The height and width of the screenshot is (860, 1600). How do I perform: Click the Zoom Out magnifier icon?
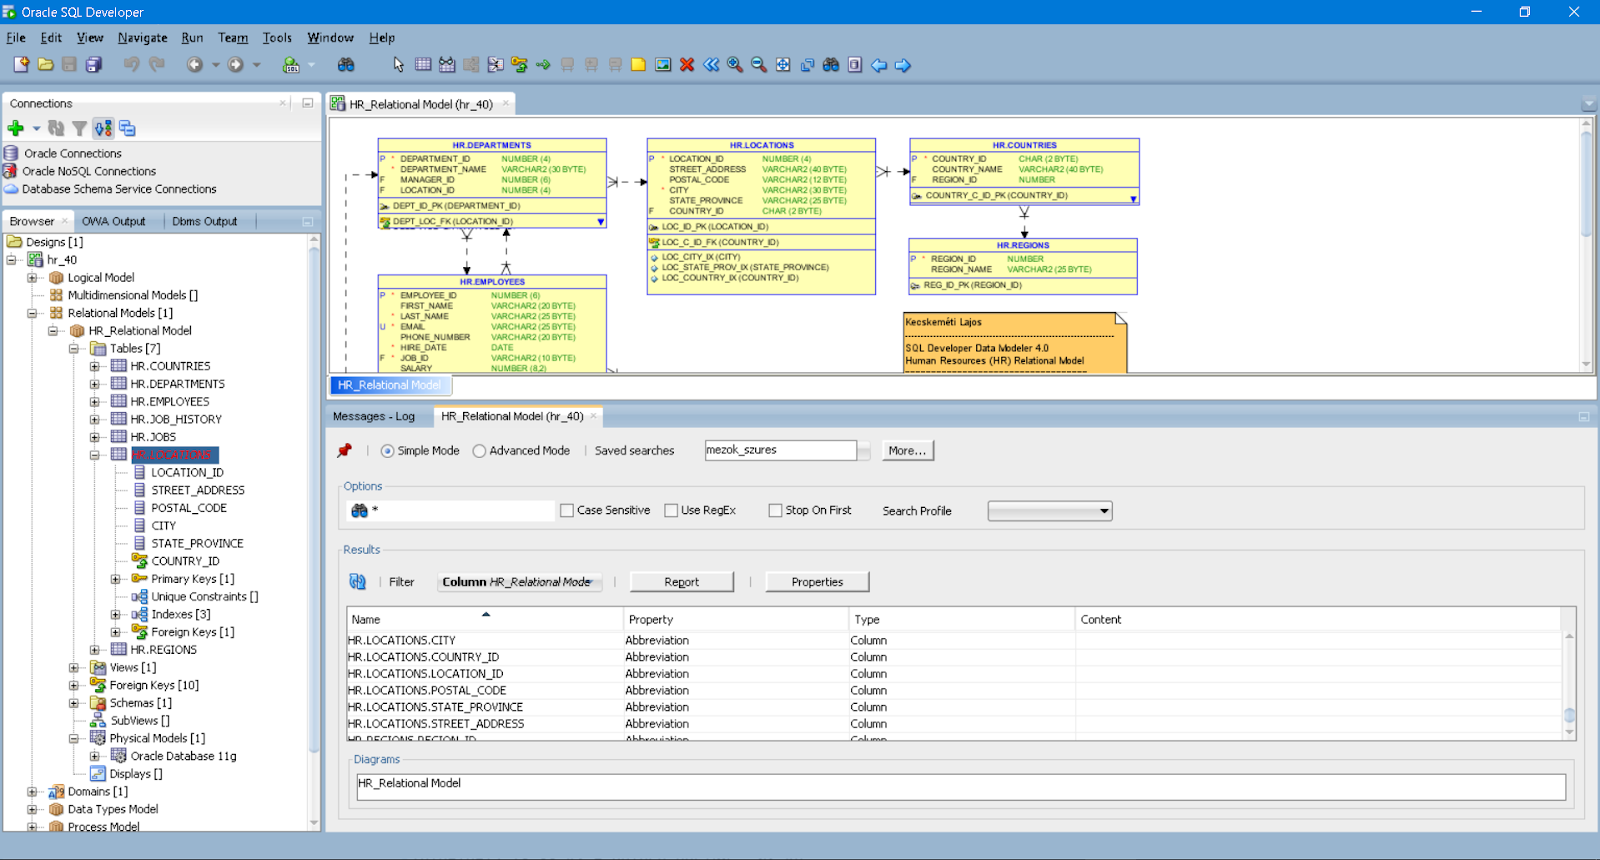click(759, 65)
